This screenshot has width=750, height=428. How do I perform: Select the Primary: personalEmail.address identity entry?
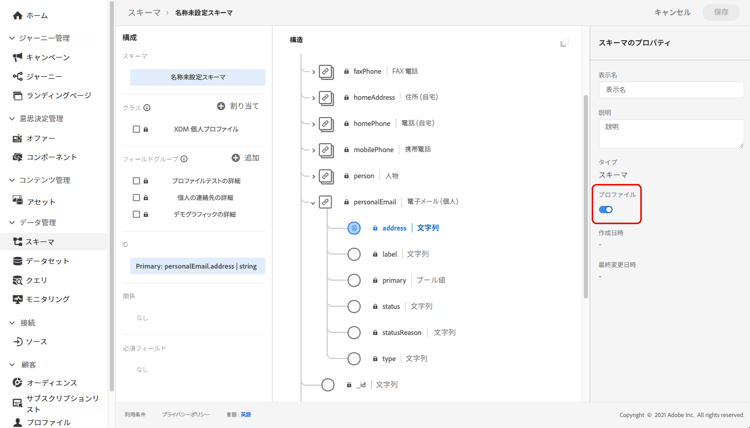[198, 266]
